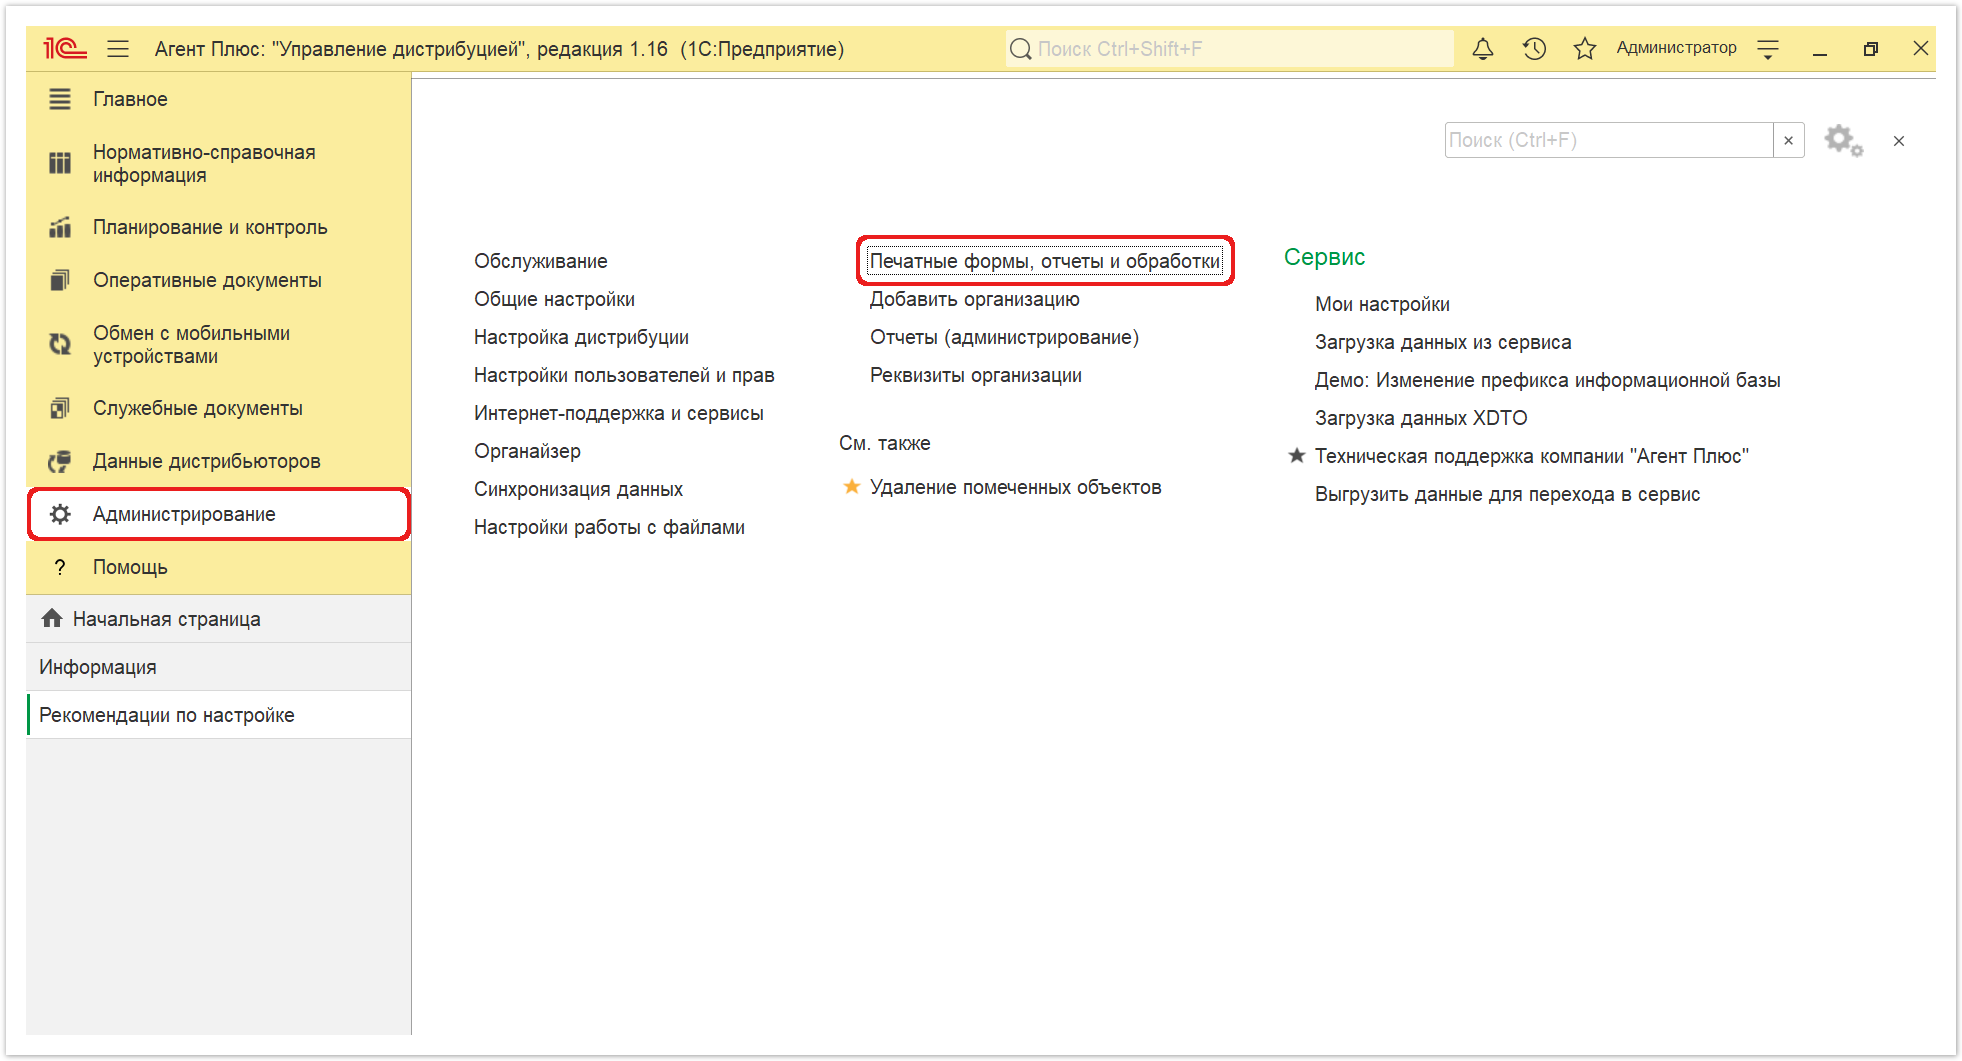Open Интернет-поддержка и сервисы
Screen dimensions: 1962x1061
click(x=618, y=413)
